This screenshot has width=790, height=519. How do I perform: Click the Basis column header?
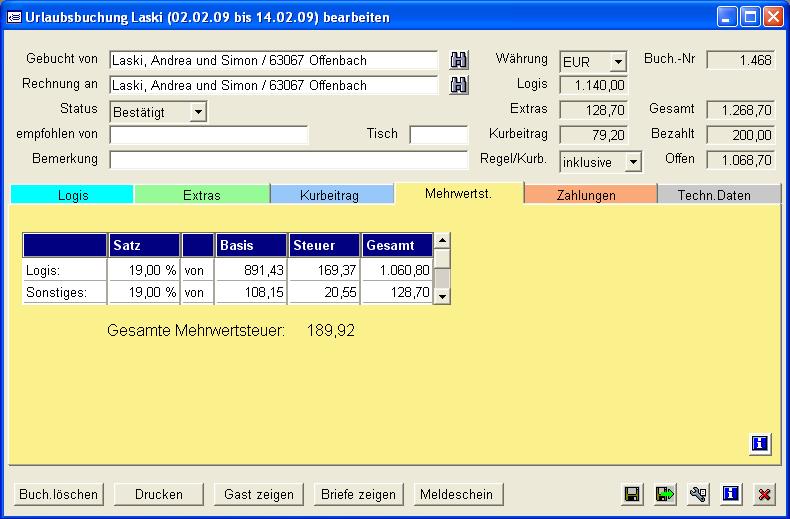click(x=251, y=245)
